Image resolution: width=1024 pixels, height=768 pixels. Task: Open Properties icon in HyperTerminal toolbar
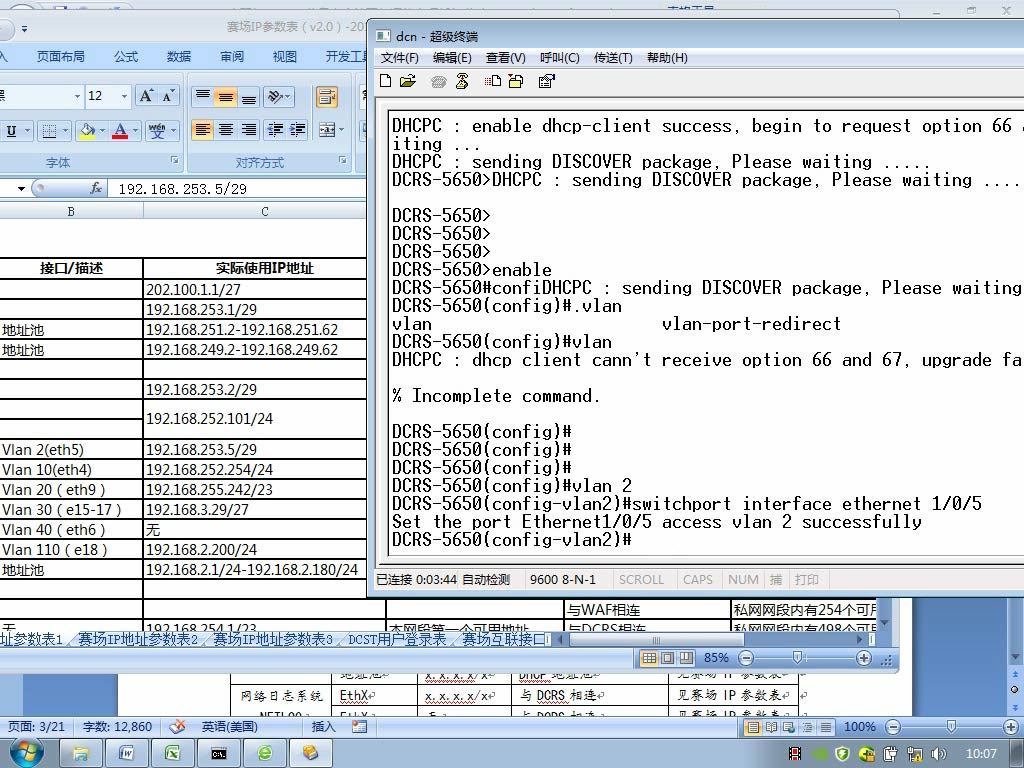546,81
